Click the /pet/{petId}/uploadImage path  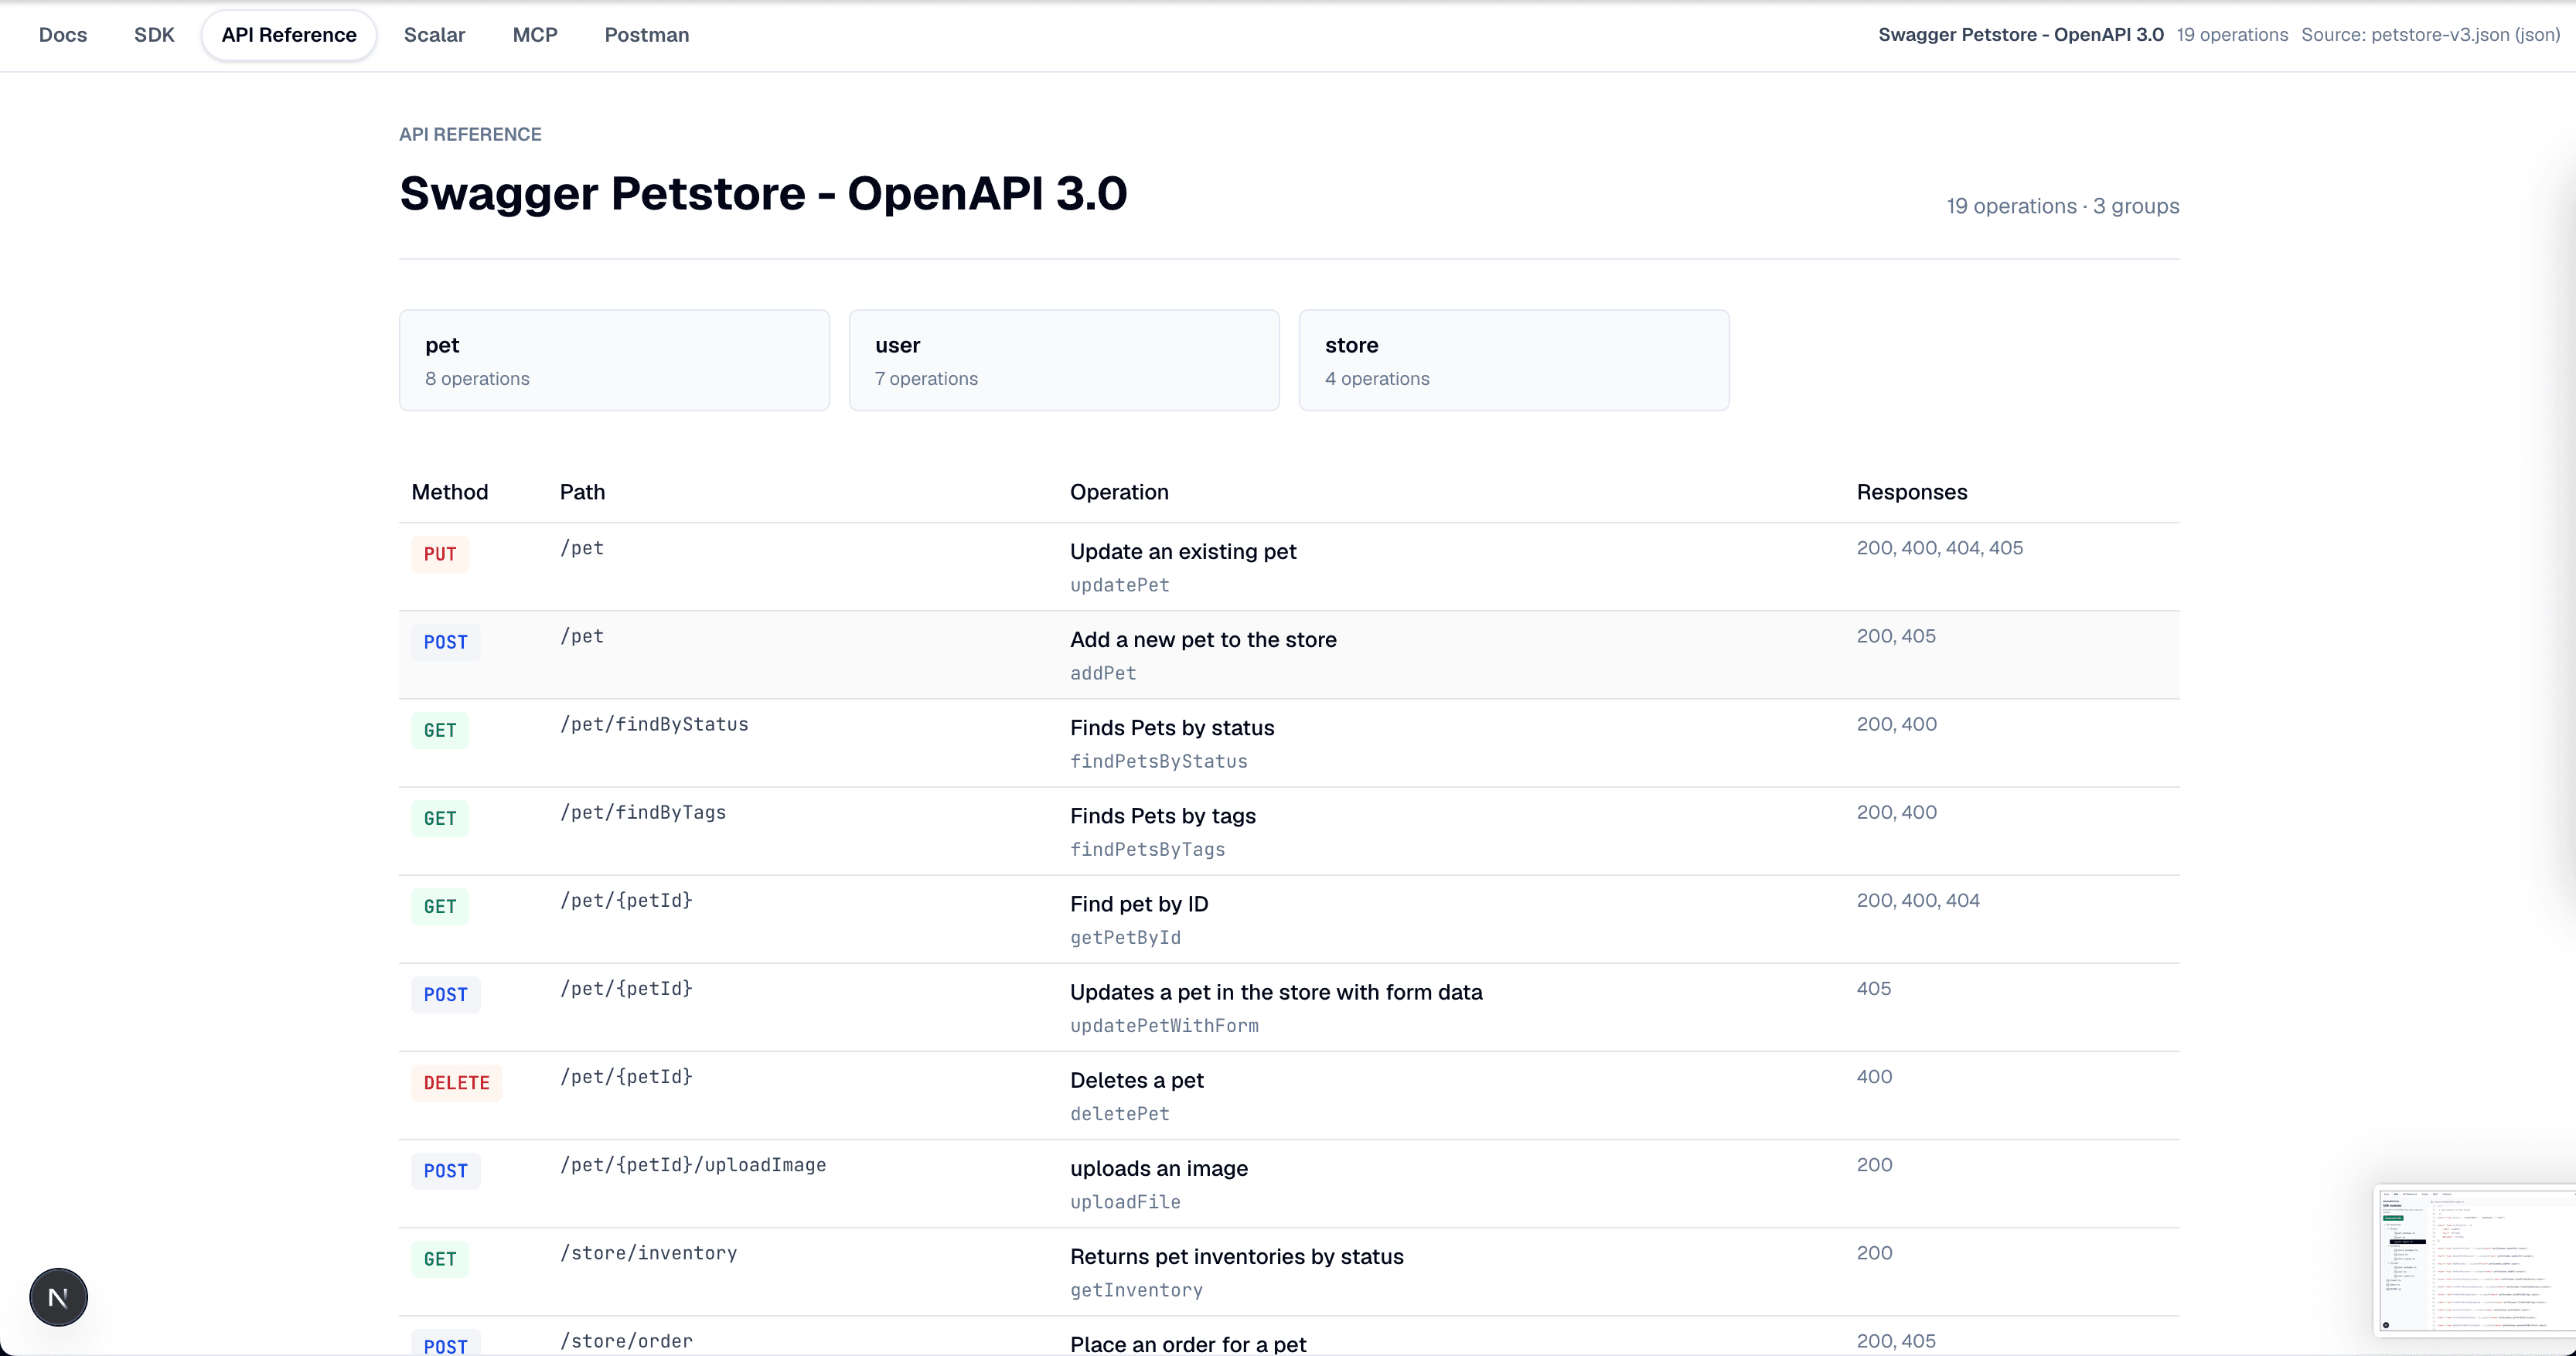[693, 1165]
